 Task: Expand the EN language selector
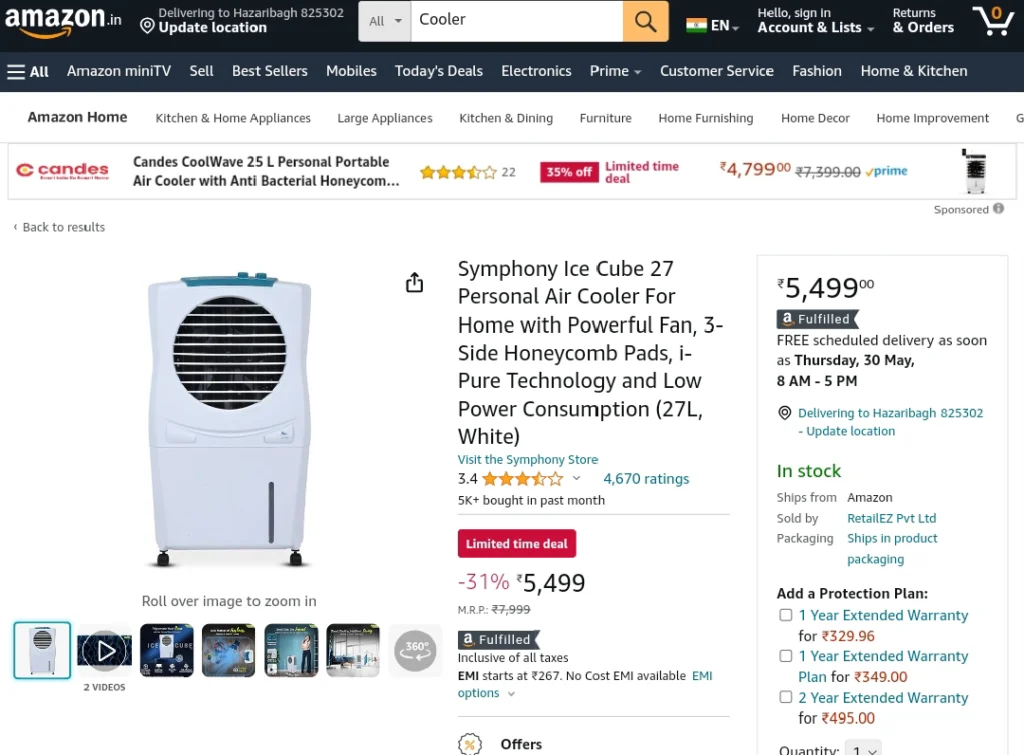(712, 25)
